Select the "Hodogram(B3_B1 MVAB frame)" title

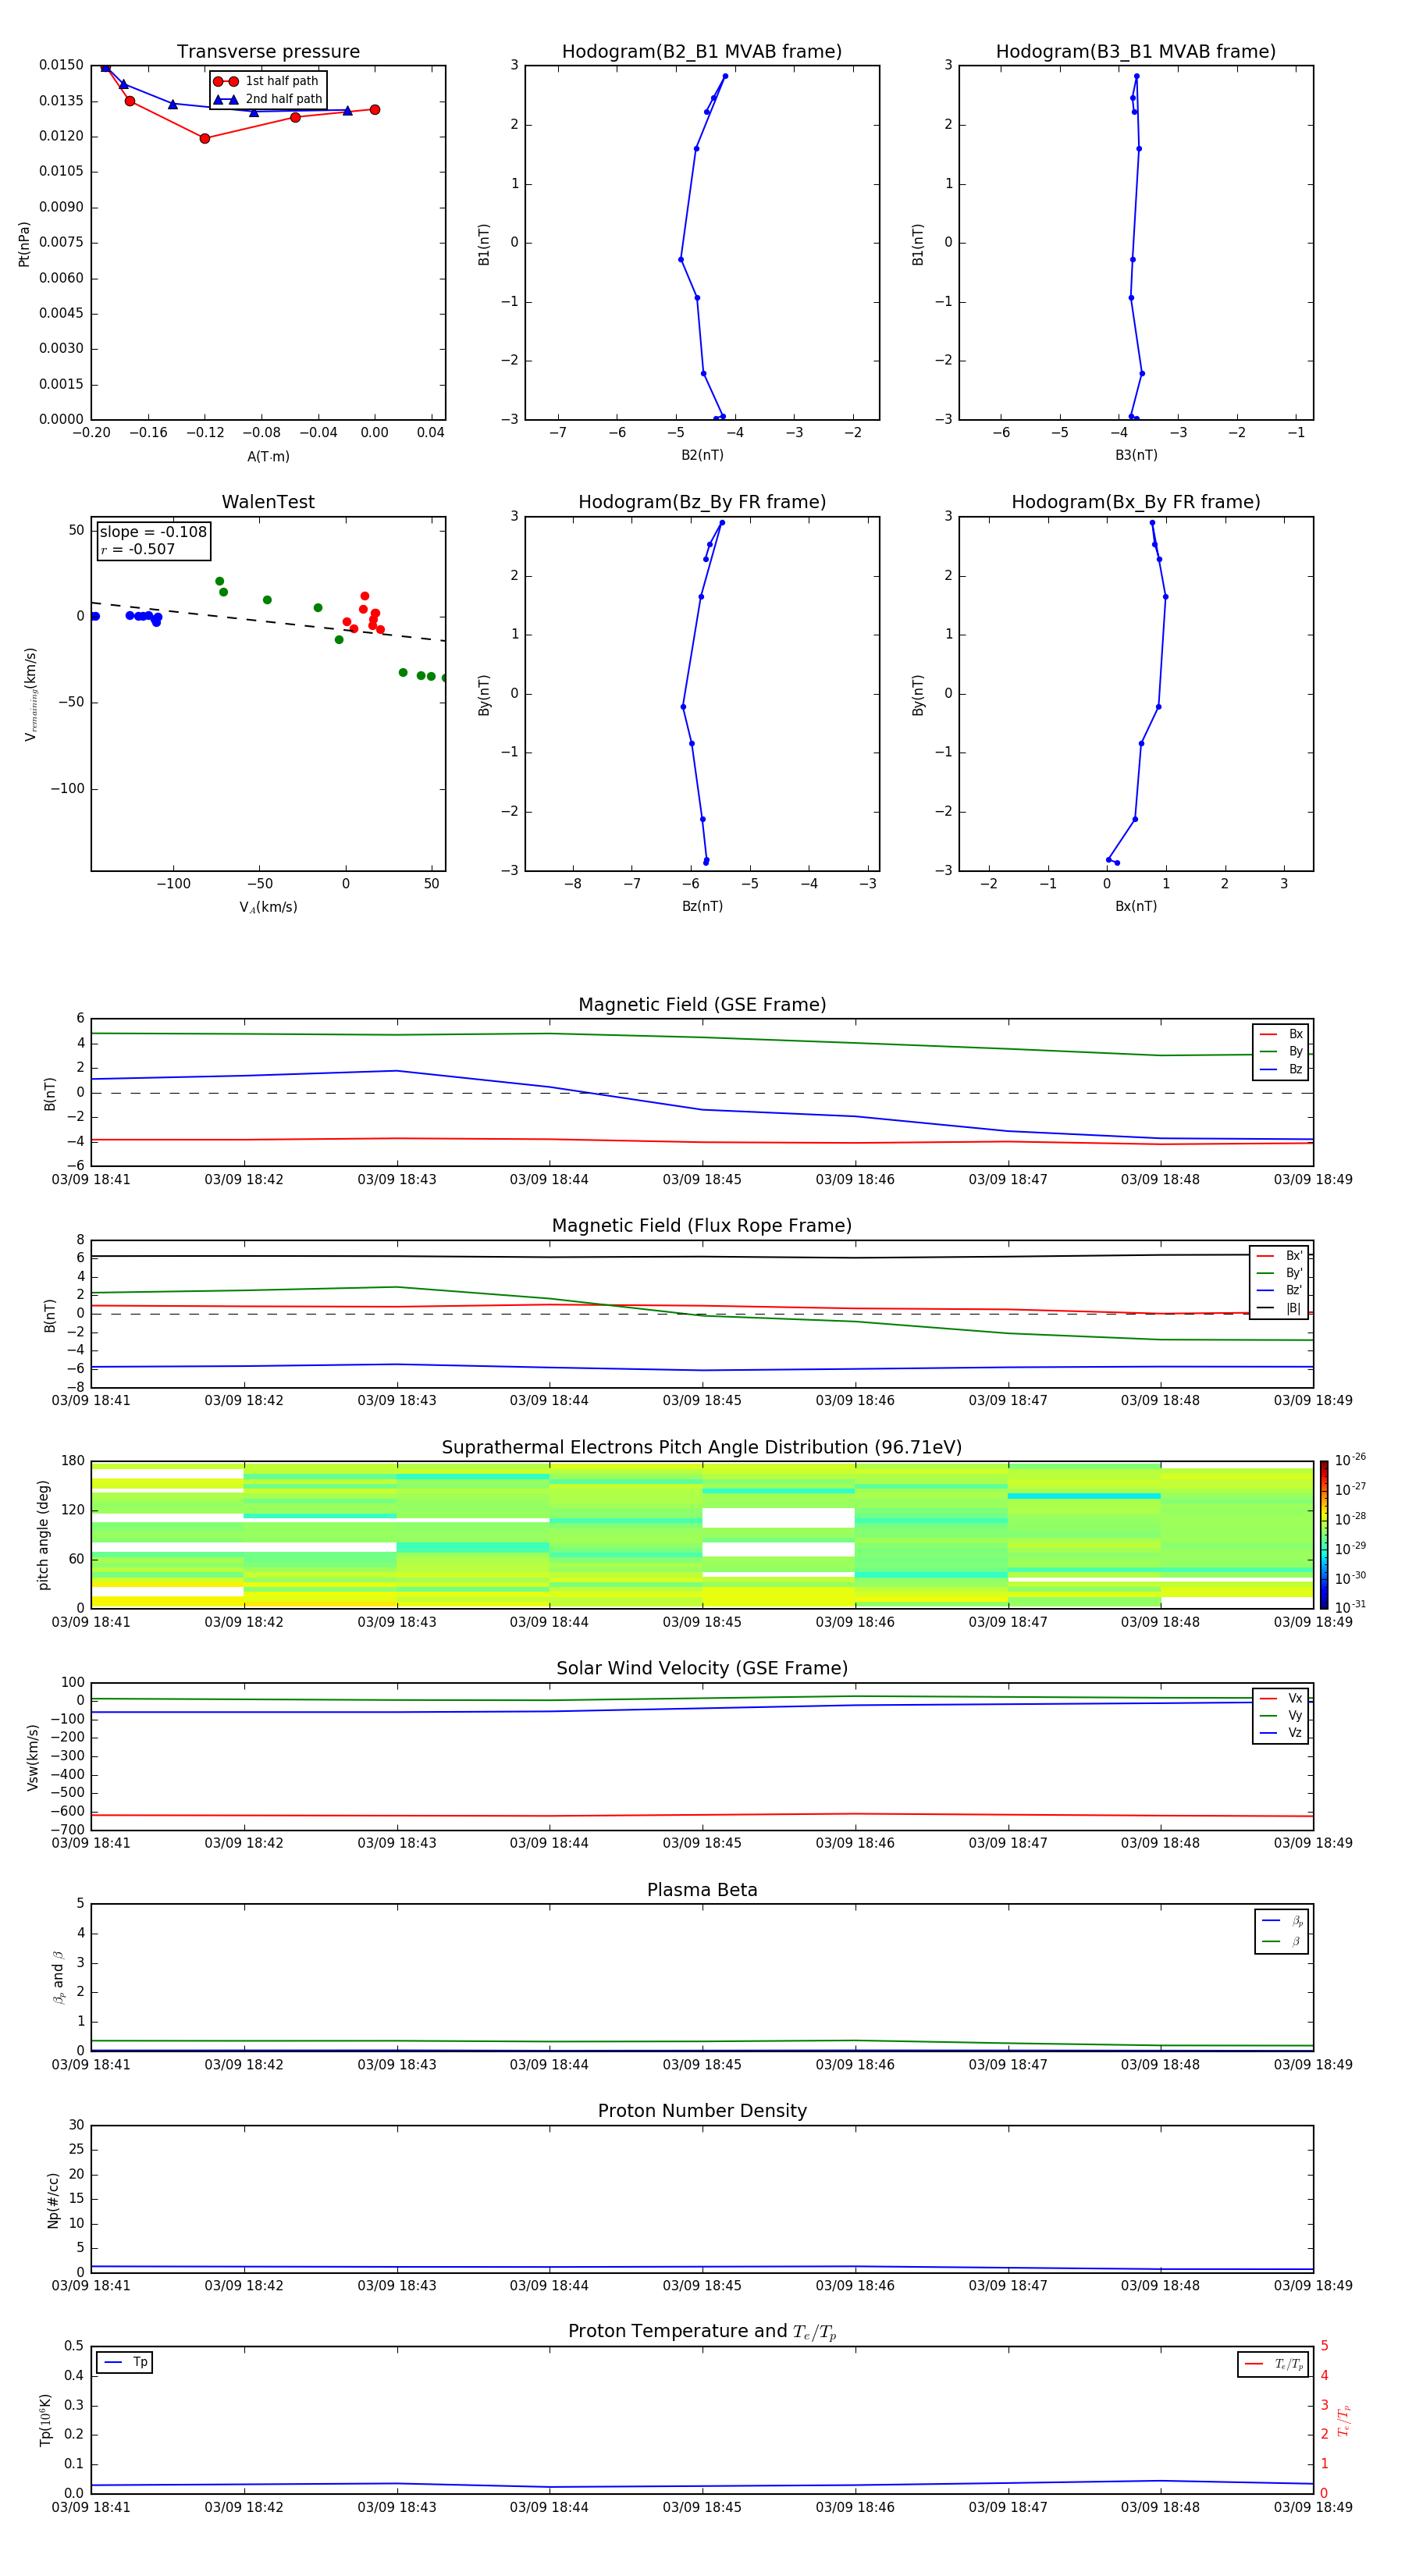pos(1136,52)
